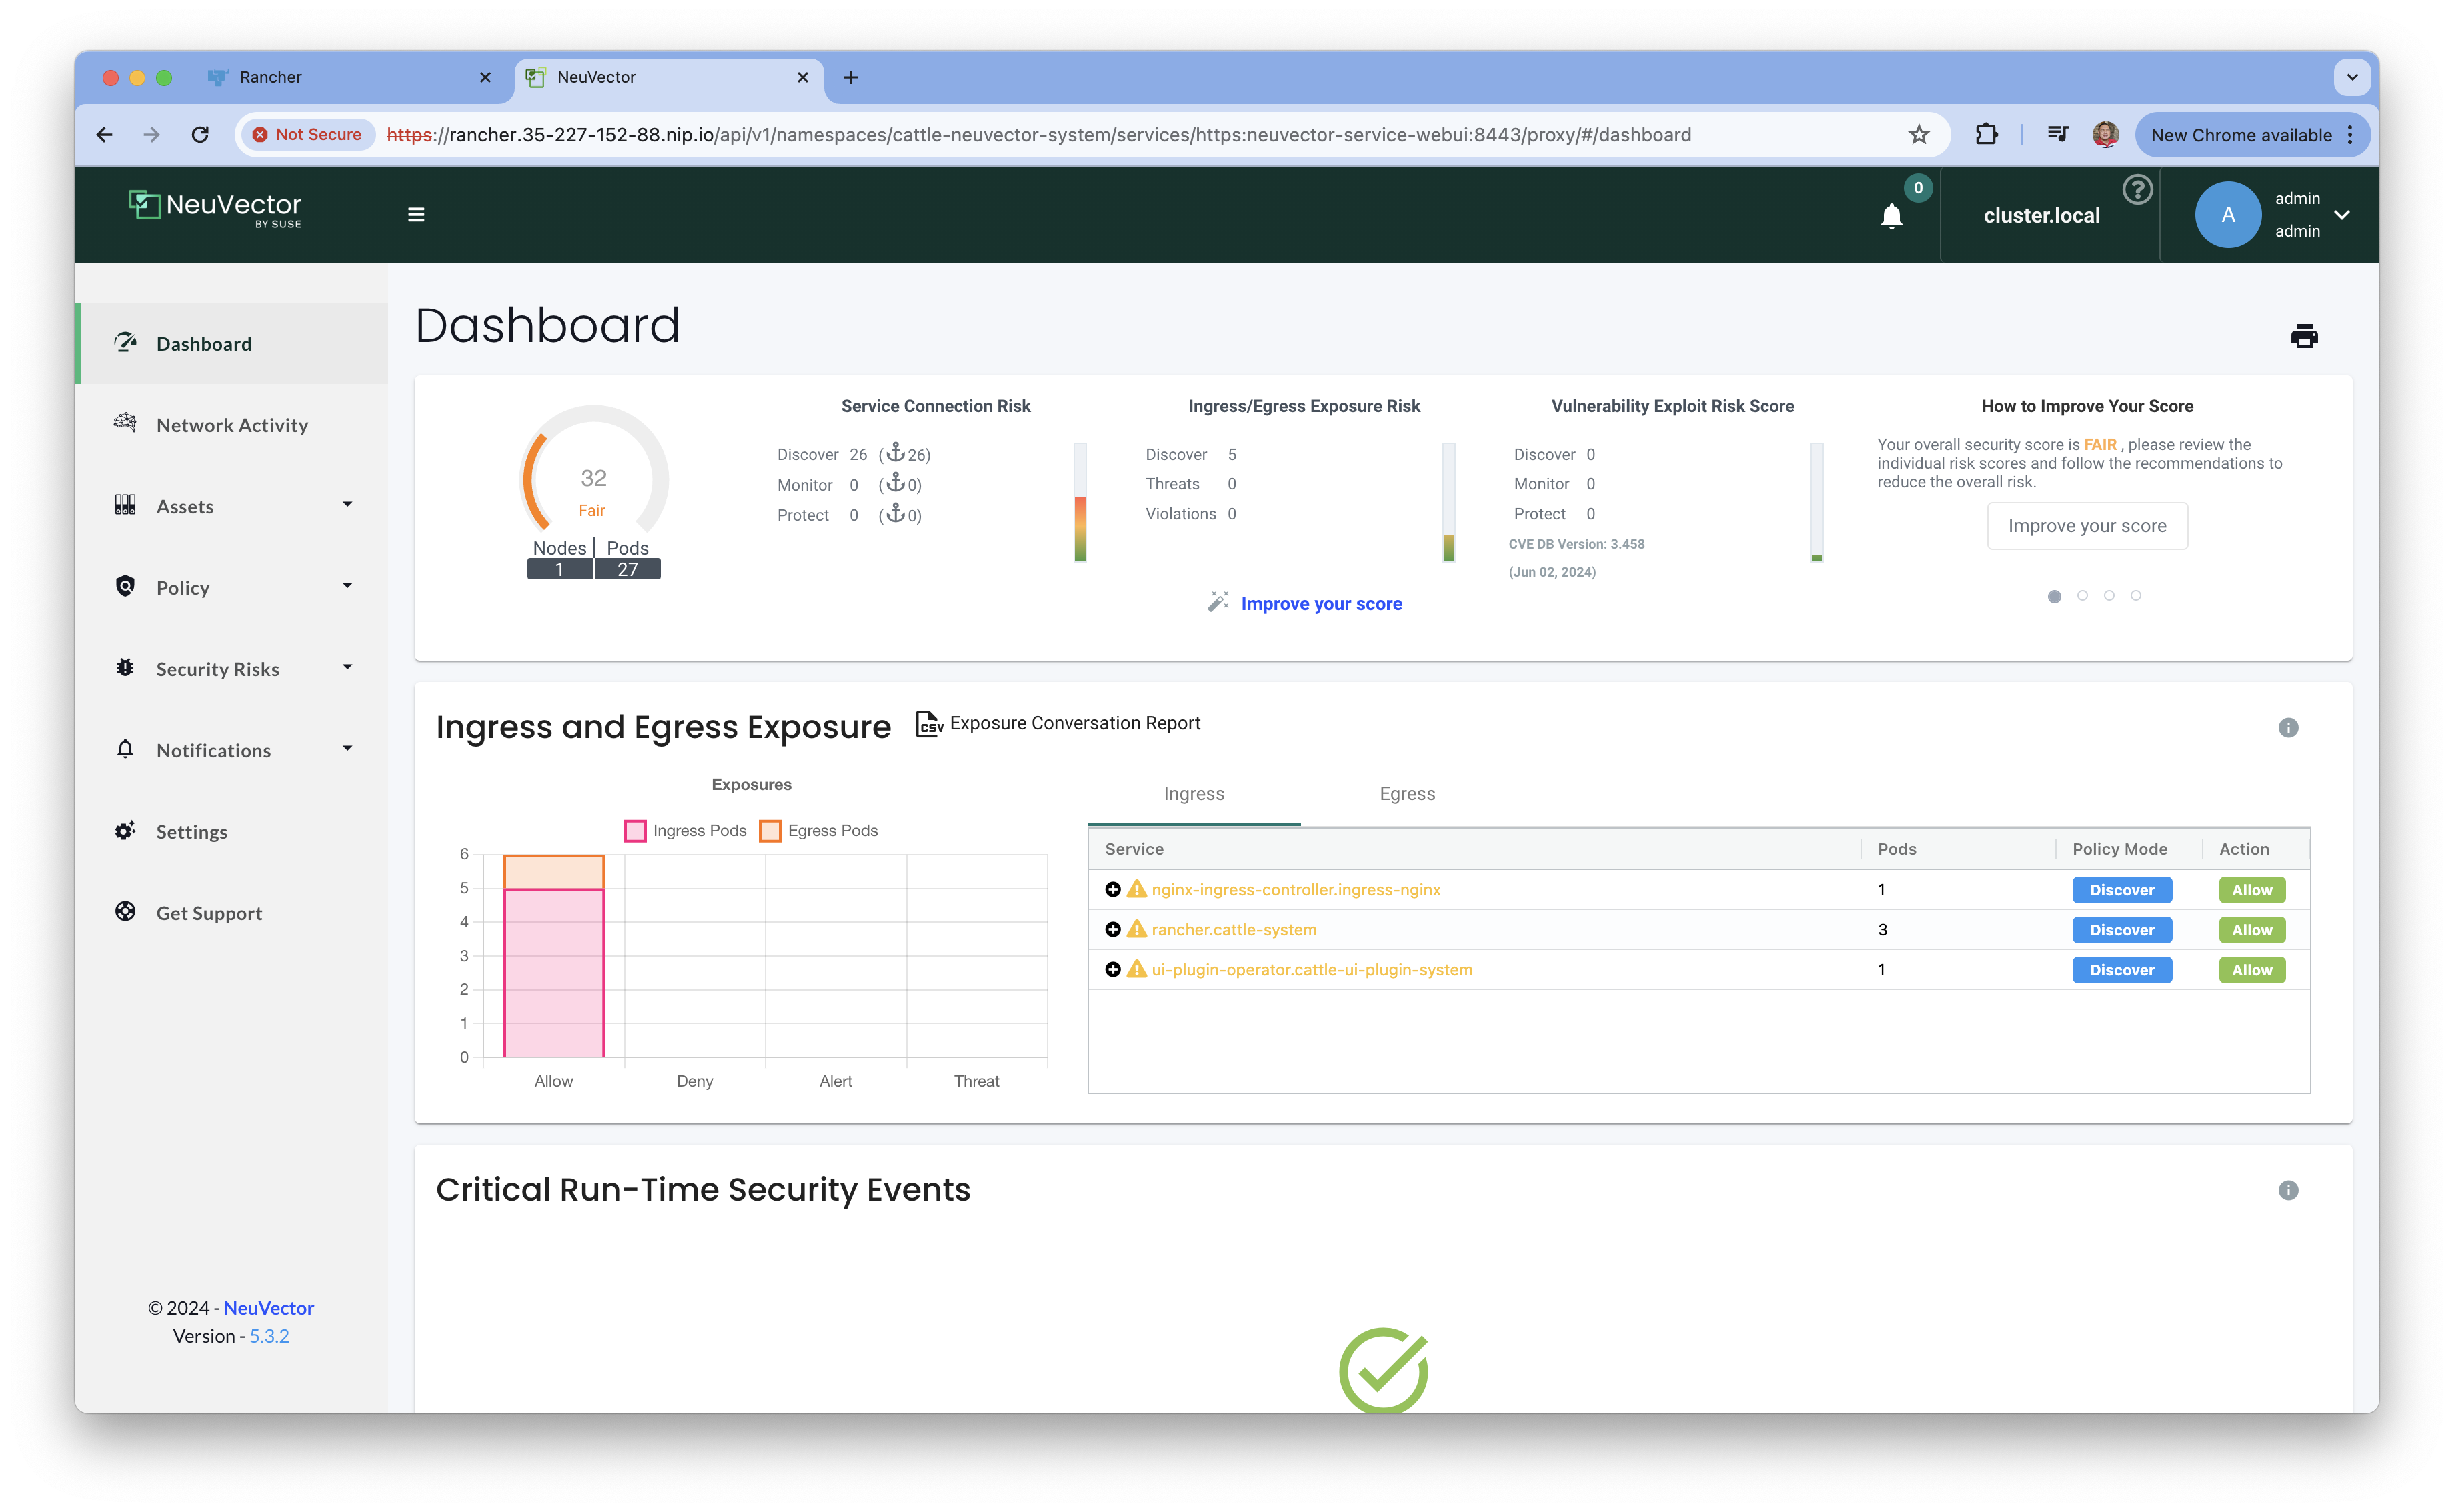Expand the nginx-ingress-controller service row

coord(1112,890)
